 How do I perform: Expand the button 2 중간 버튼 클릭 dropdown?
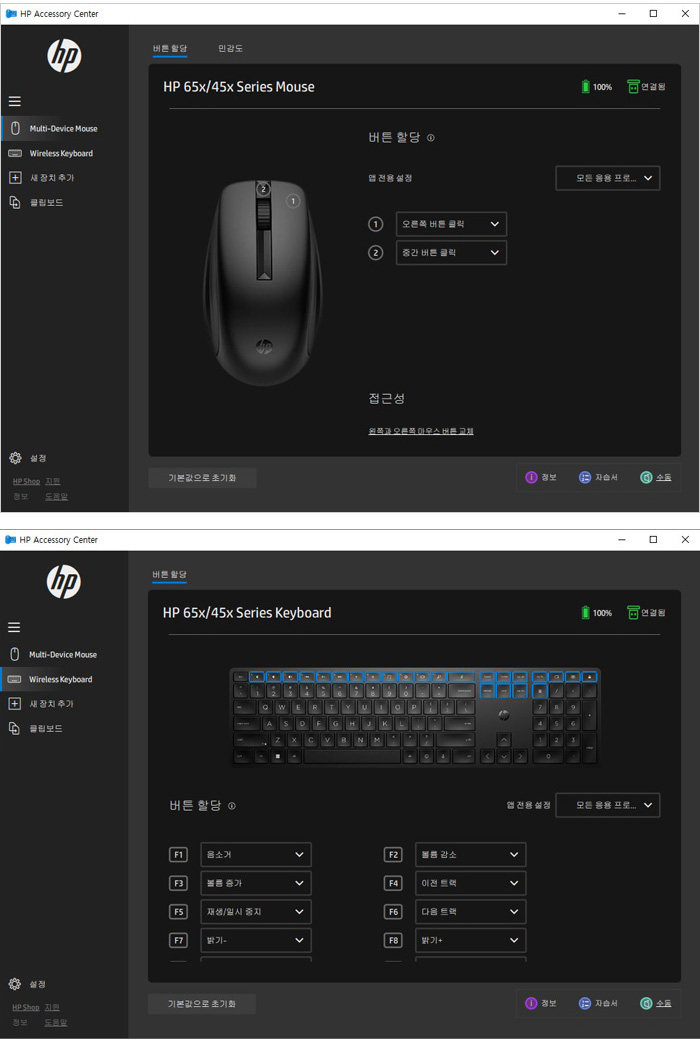451,253
